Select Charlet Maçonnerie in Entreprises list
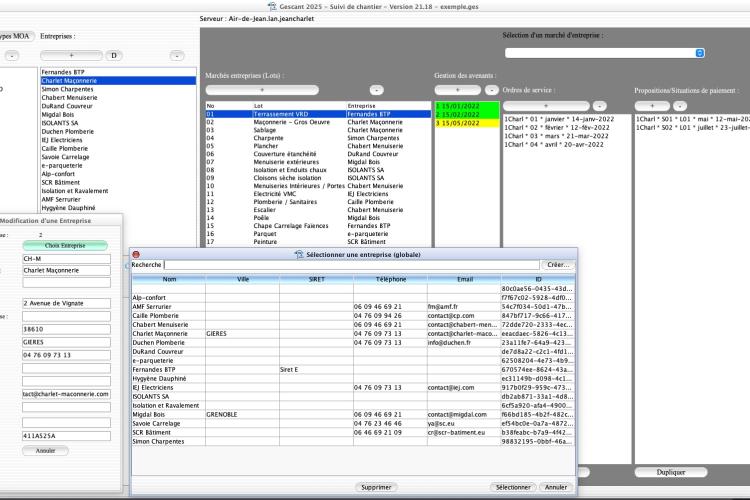 118,81
